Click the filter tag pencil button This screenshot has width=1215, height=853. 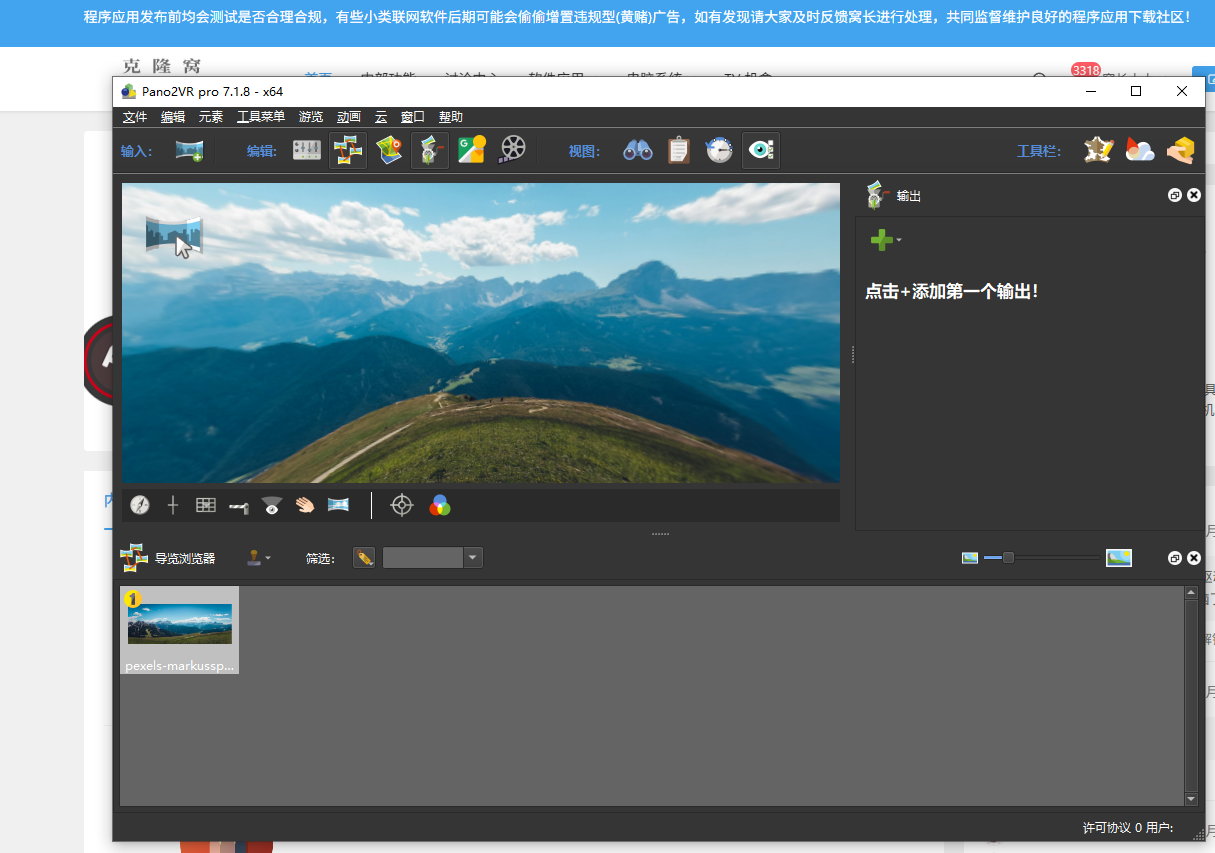(364, 557)
